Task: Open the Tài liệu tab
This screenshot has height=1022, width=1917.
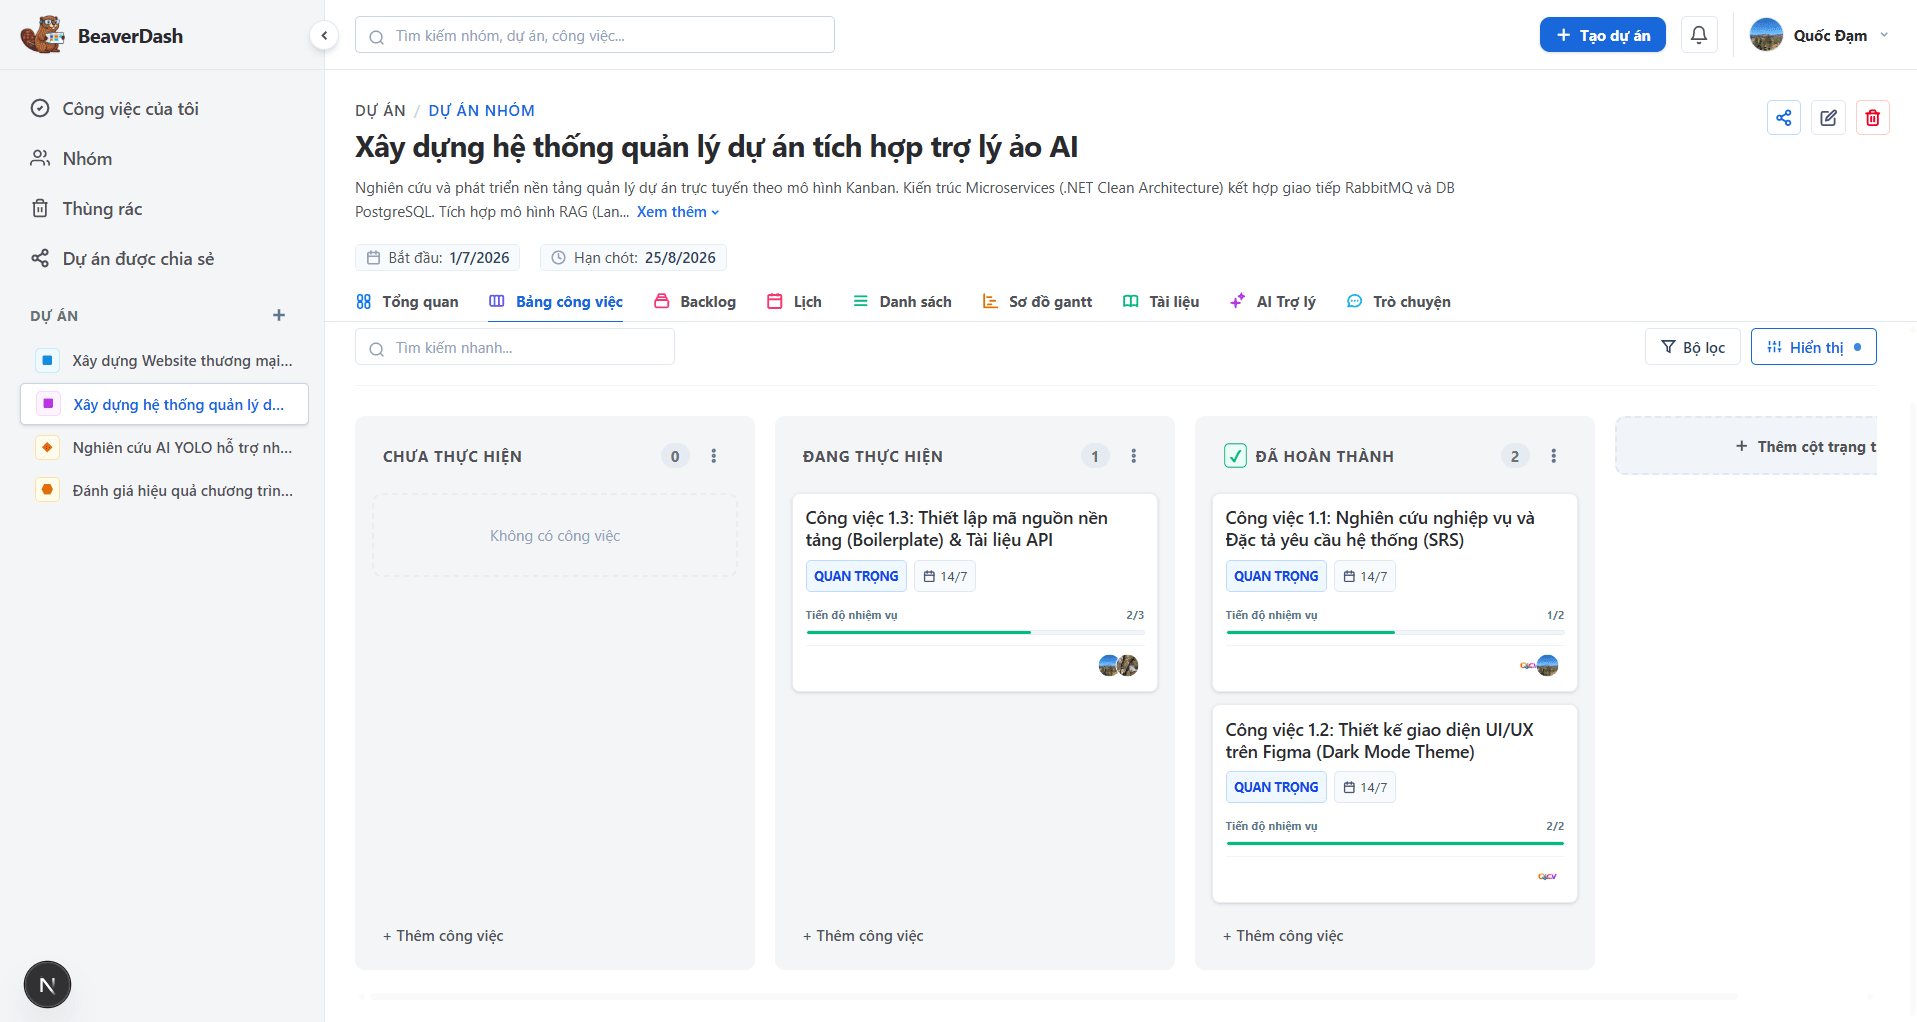Action: pyautogui.click(x=1160, y=301)
